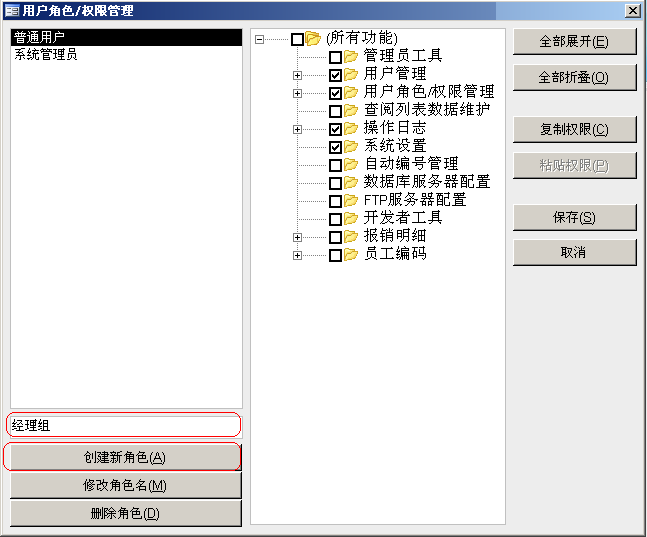Click the folder icon beside 数据库服务器配置
This screenshot has width=647, height=537.
coord(351,182)
